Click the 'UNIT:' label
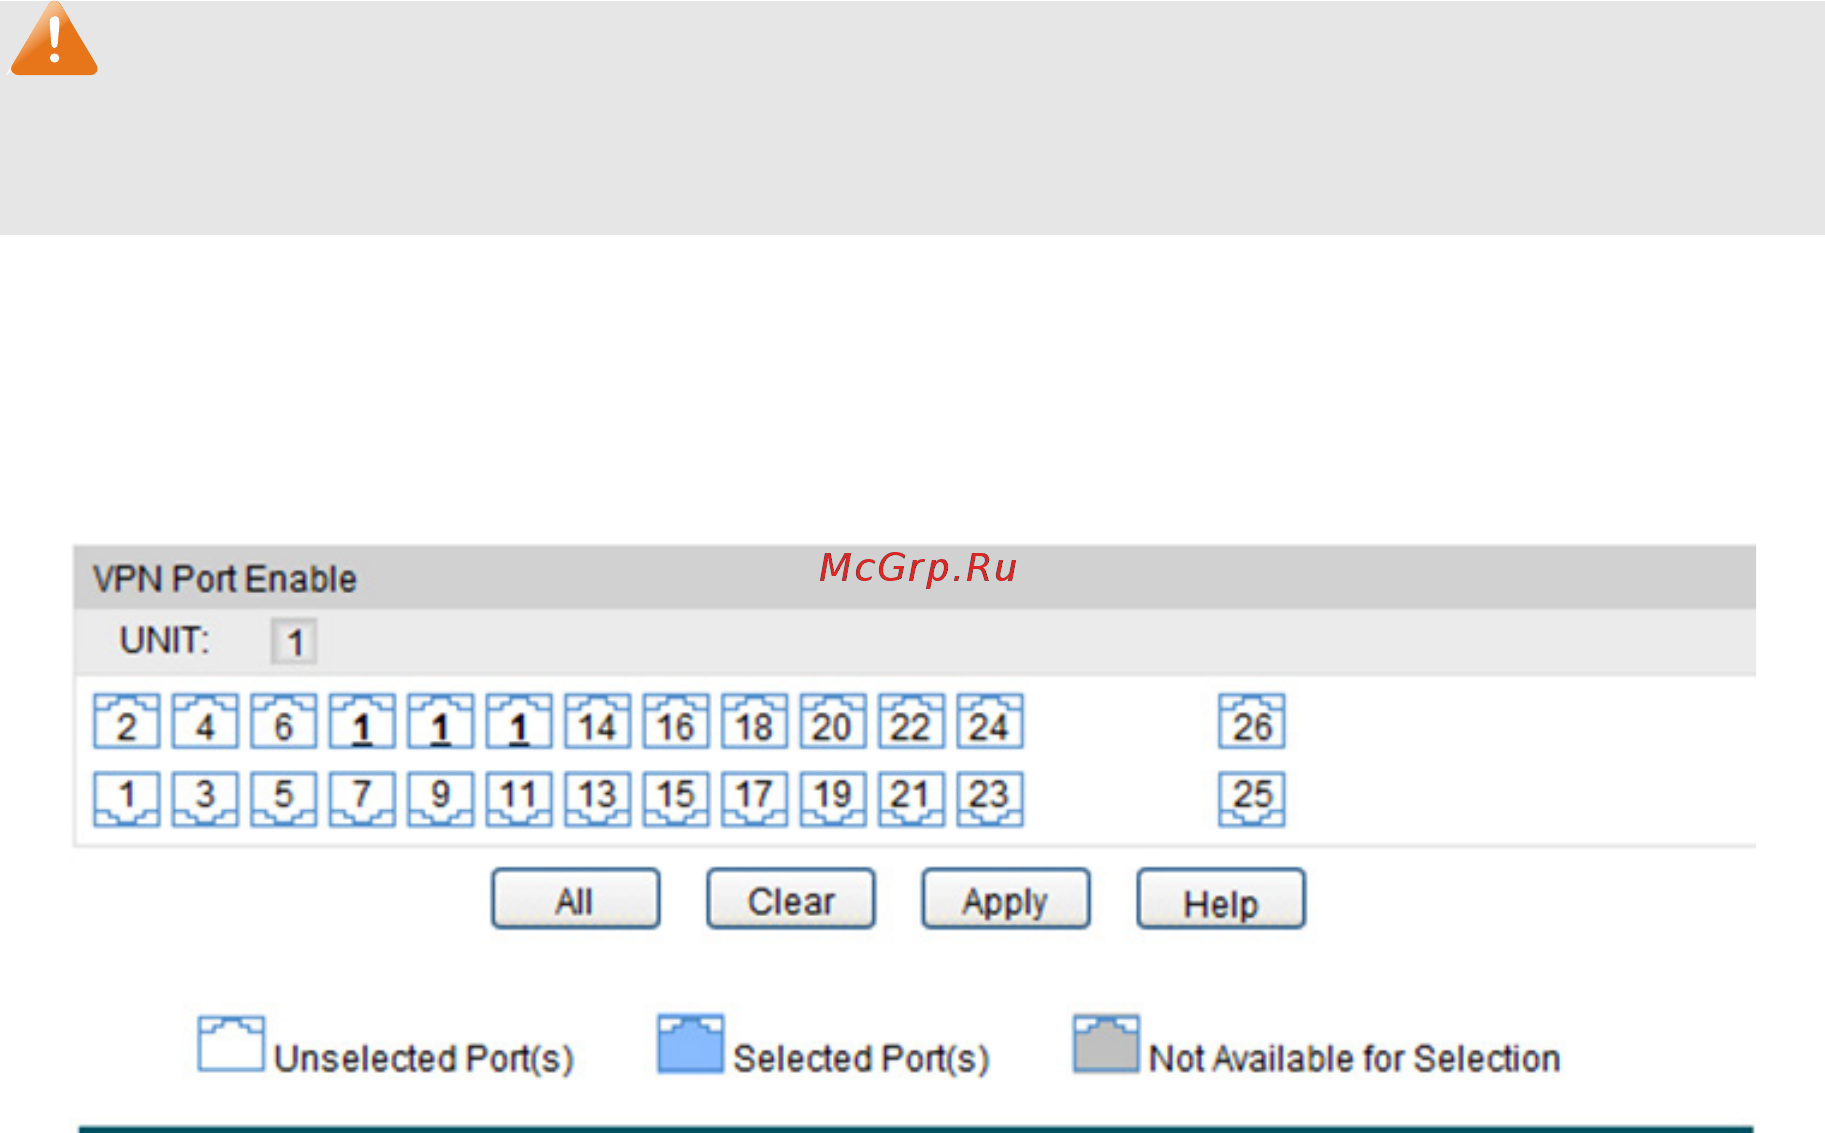This screenshot has height=1133, width=1825. (x=164, y=640)
